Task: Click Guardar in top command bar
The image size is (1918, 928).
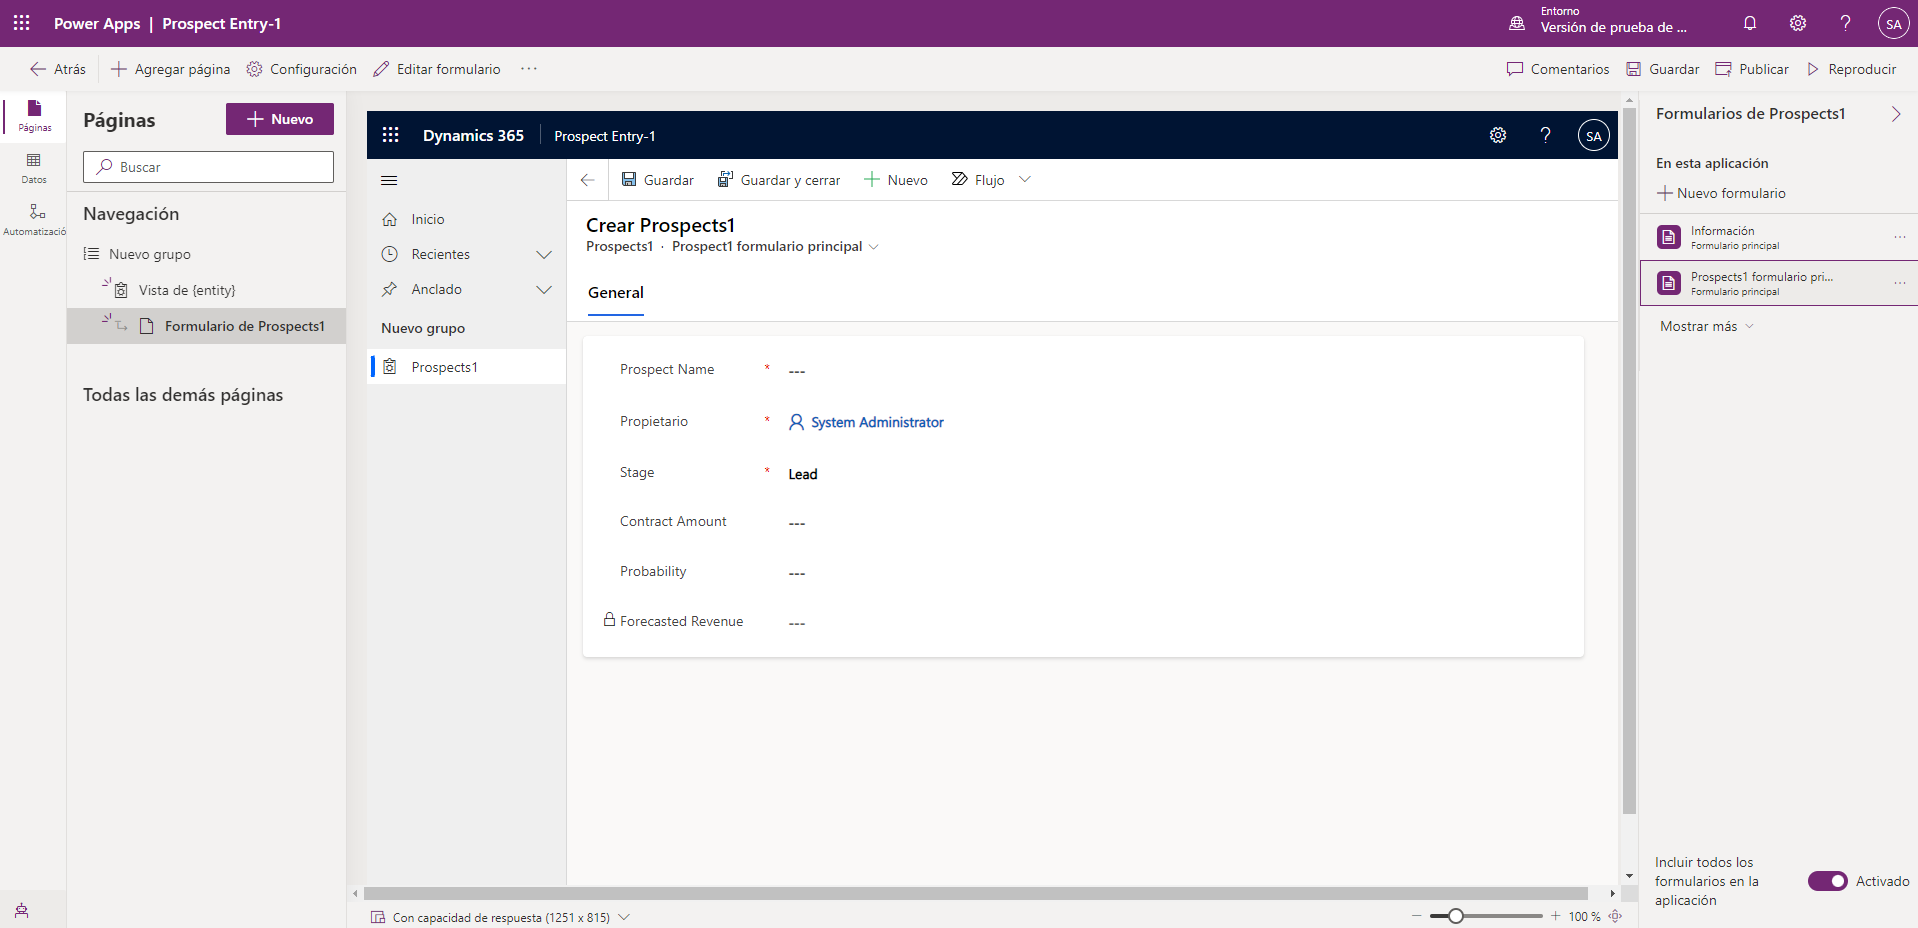Action: (1663, 69)
